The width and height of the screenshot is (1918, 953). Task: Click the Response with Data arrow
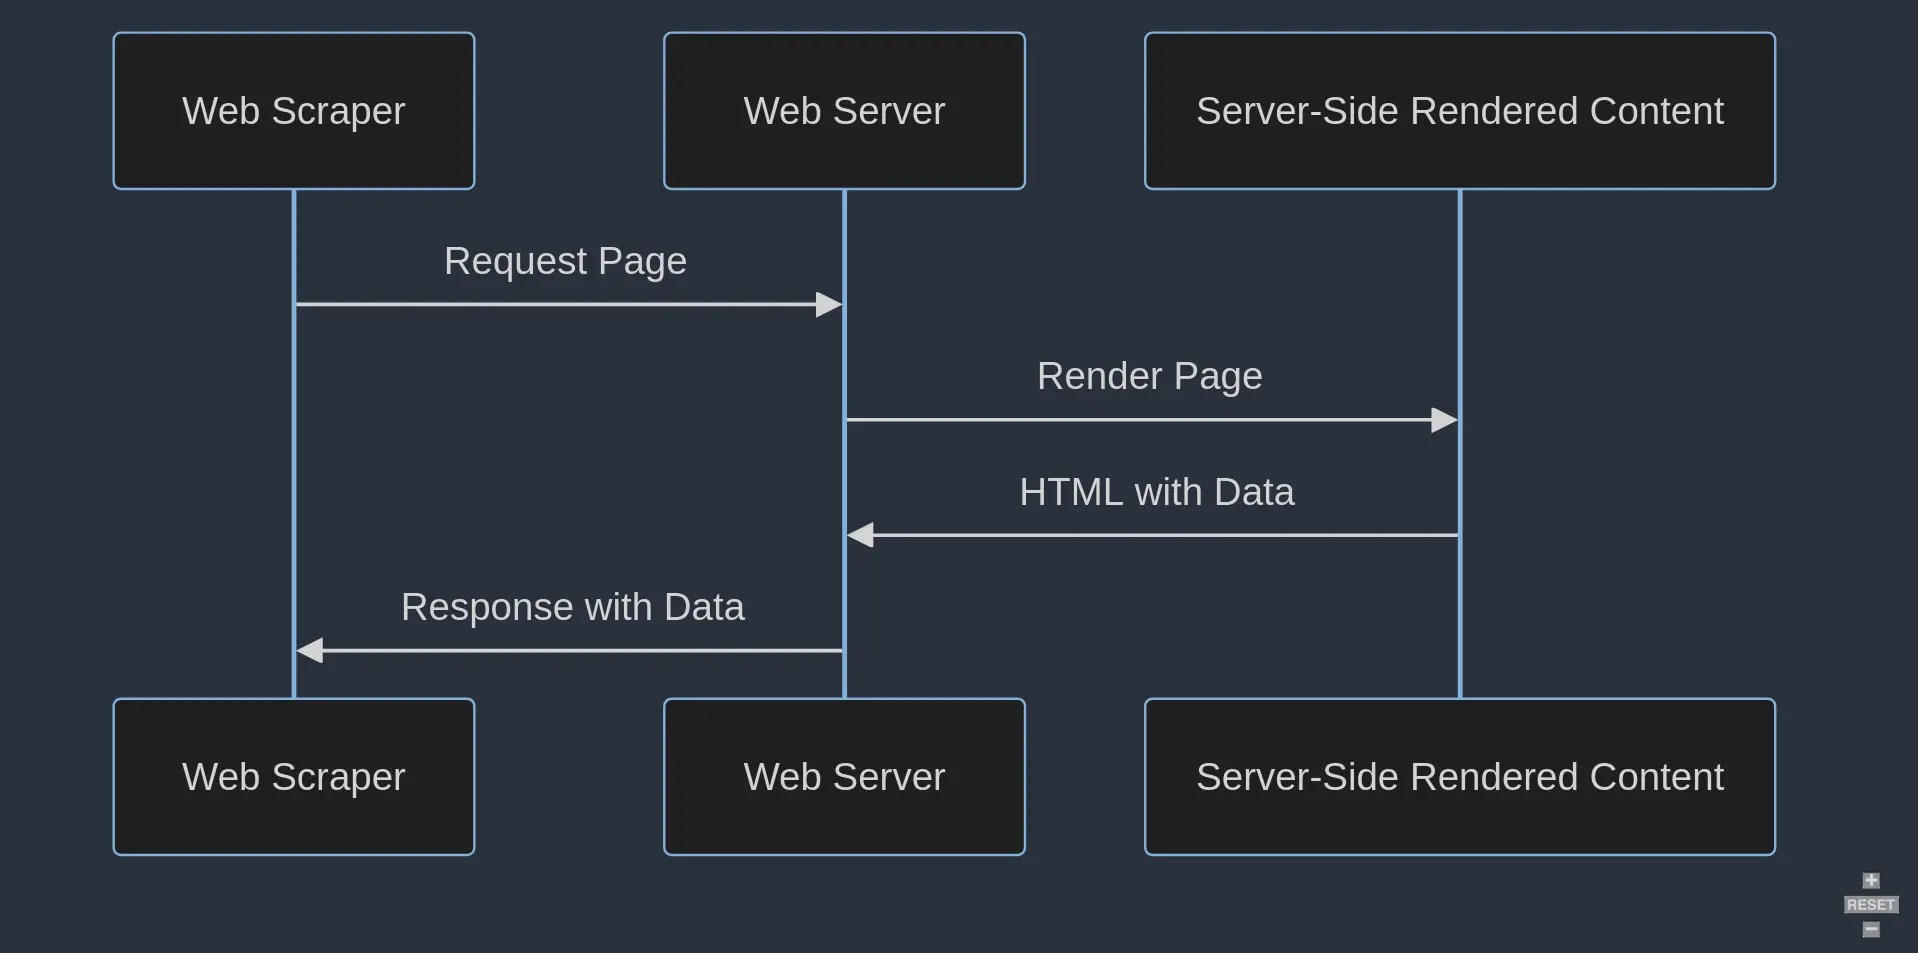570,650
